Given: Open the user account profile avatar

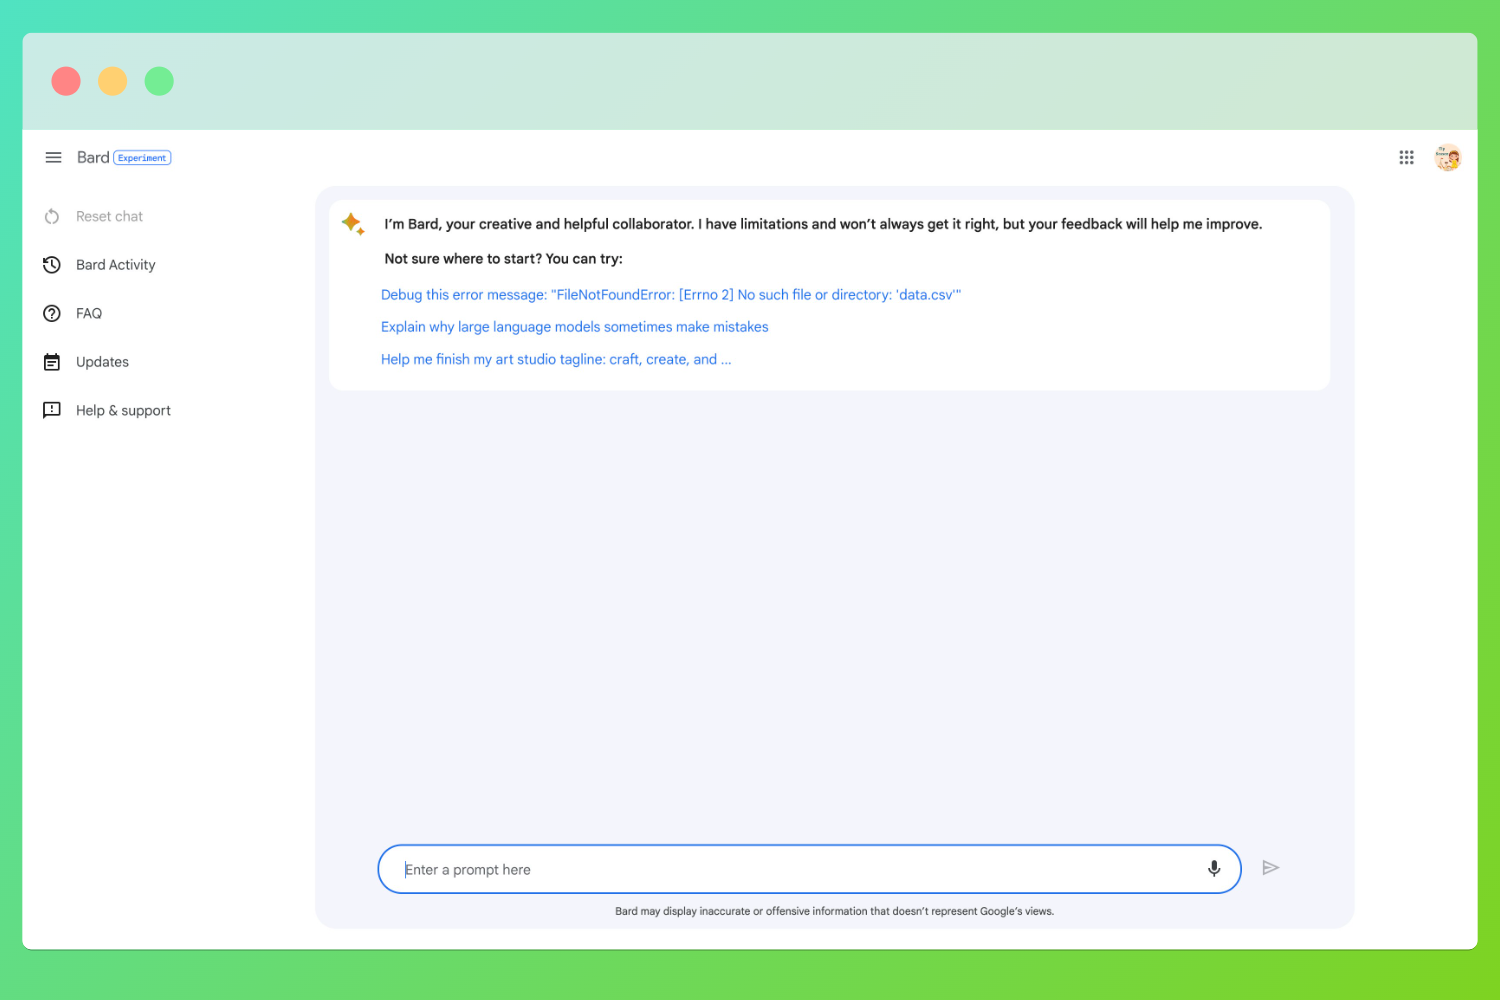Looking at the screenshot, I should point(1447,158).
